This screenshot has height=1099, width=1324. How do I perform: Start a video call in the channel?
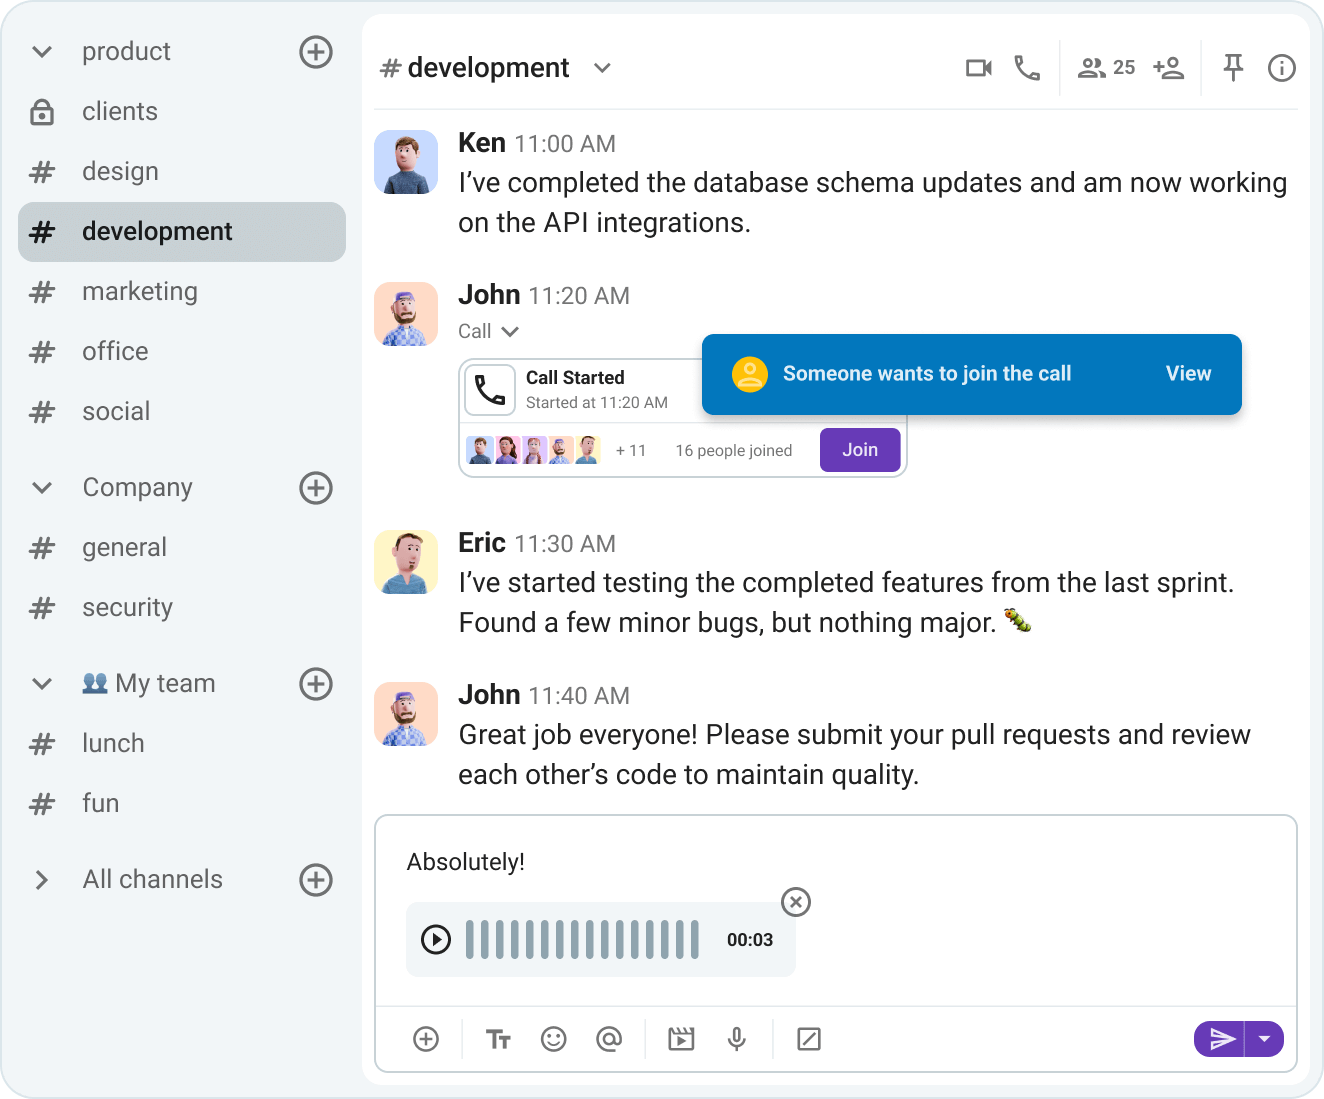pos(978,68)
